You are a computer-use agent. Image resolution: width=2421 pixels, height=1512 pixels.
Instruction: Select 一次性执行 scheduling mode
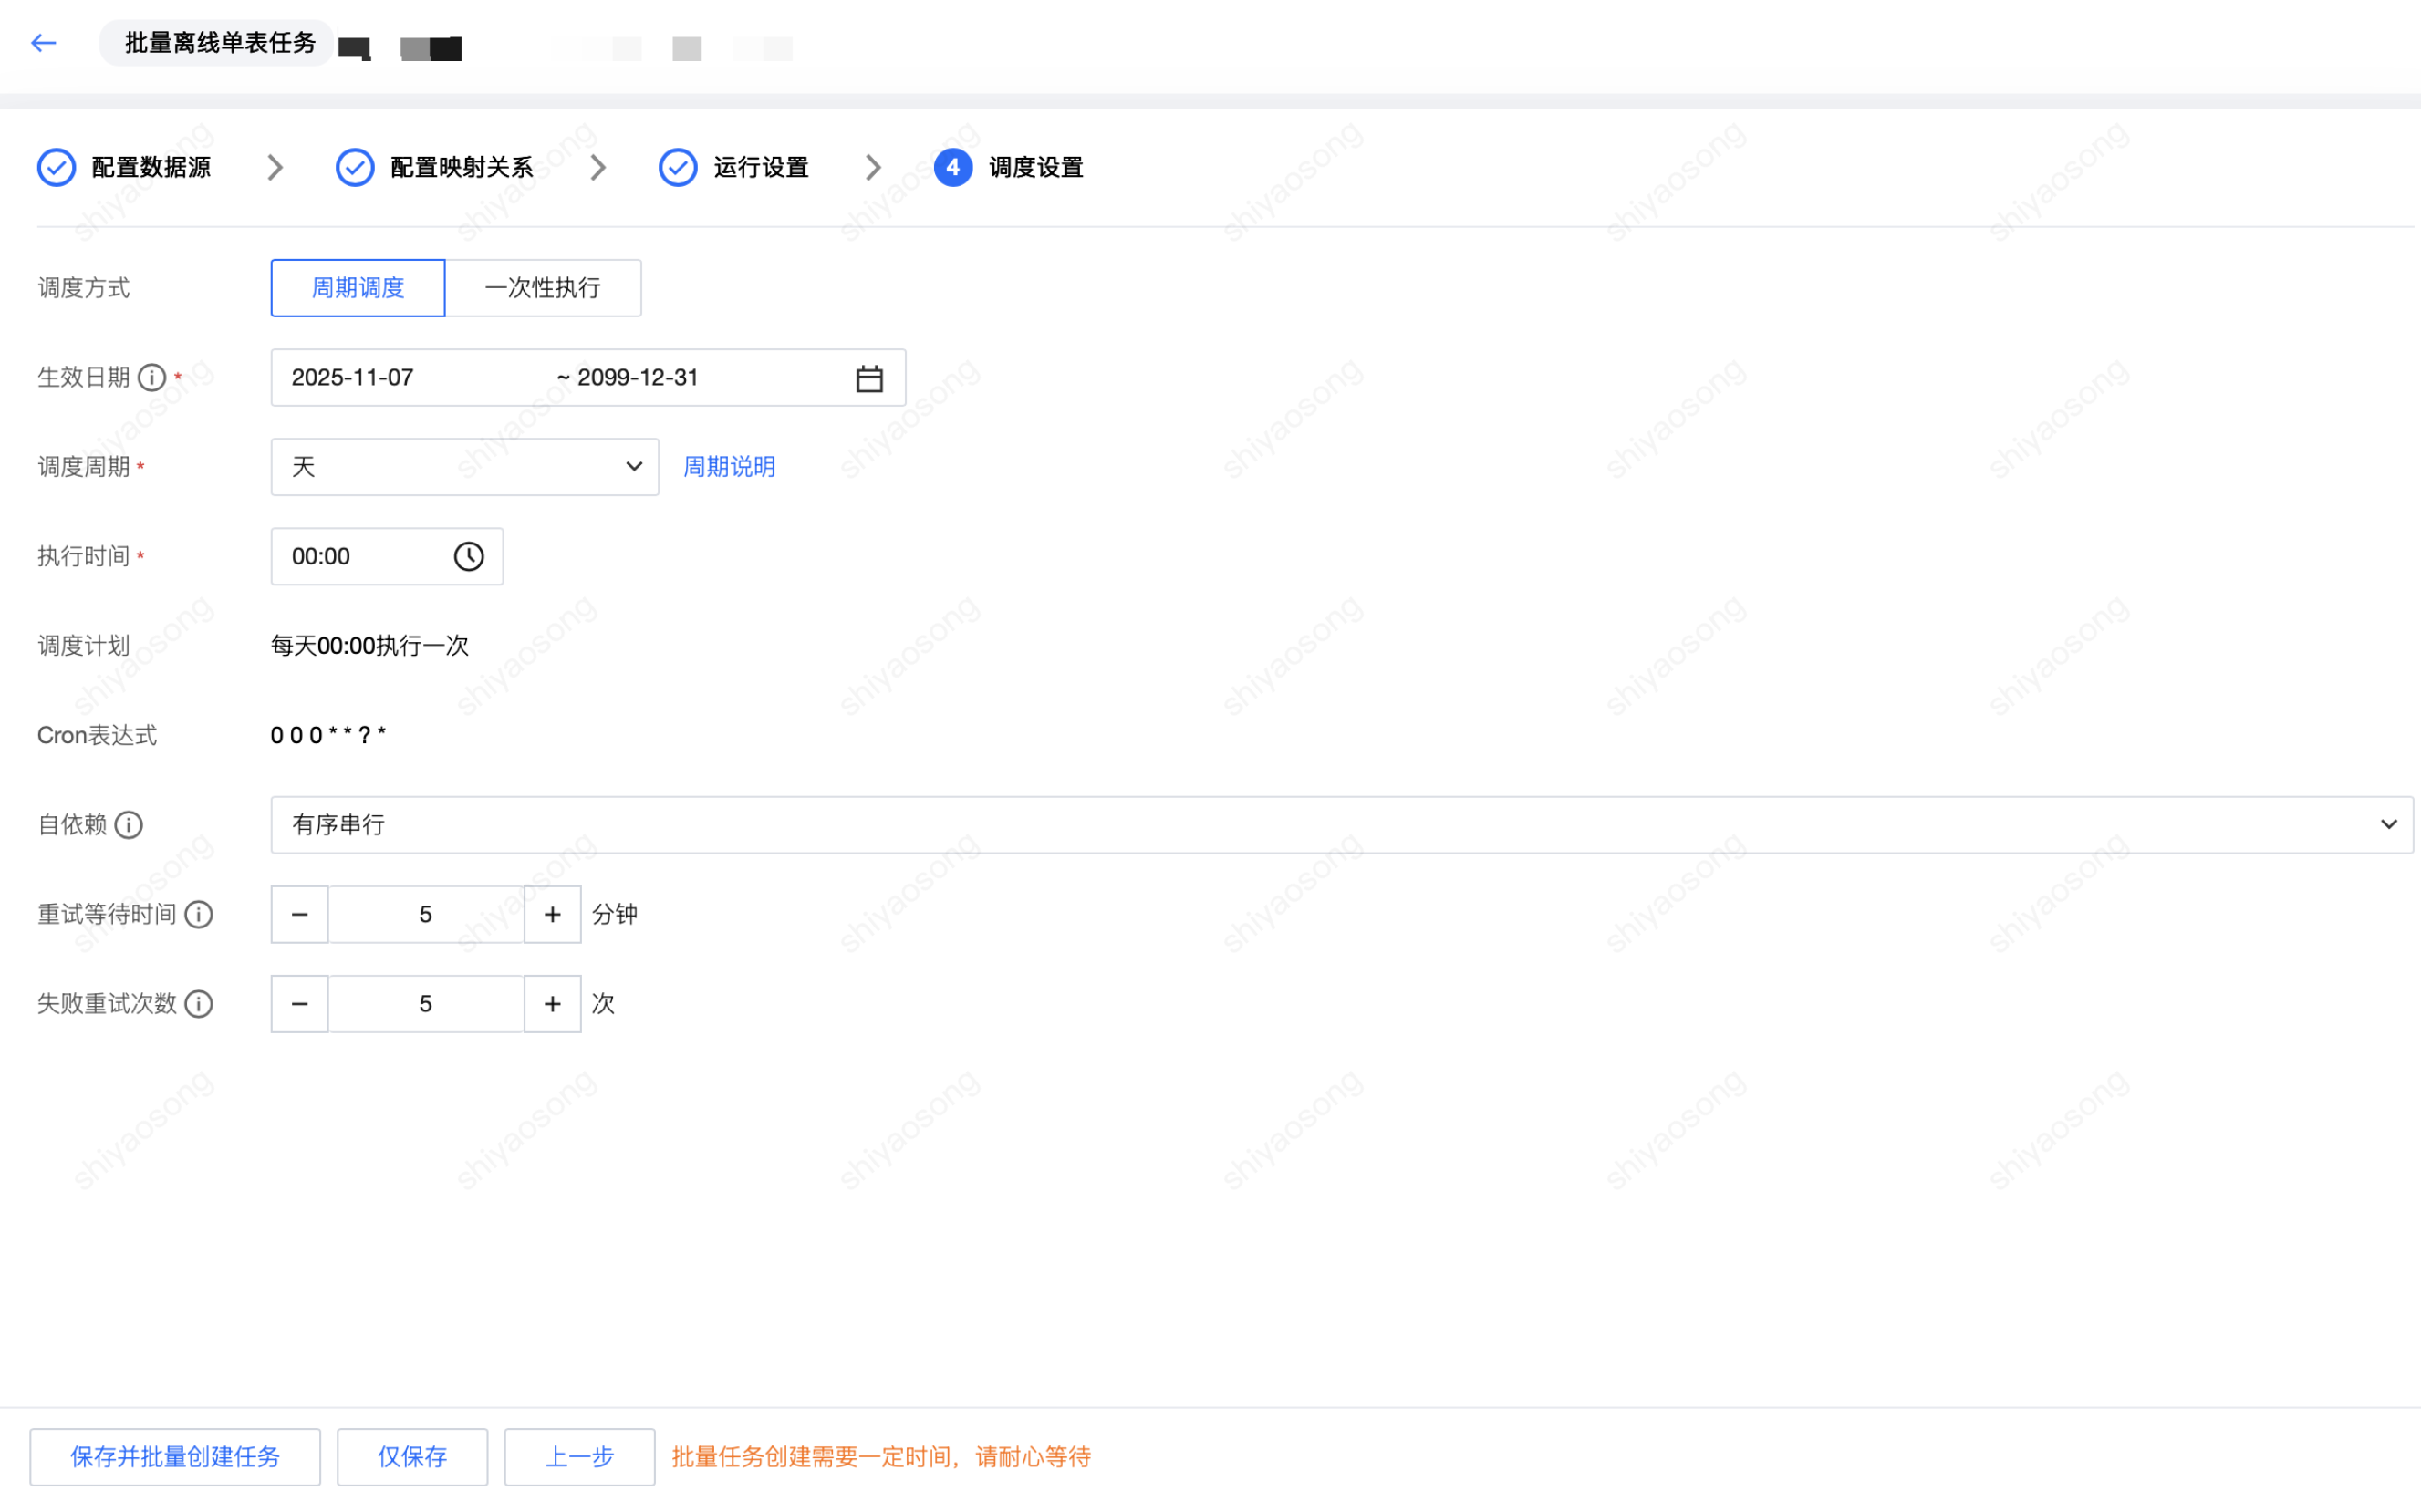pos(542,288)
